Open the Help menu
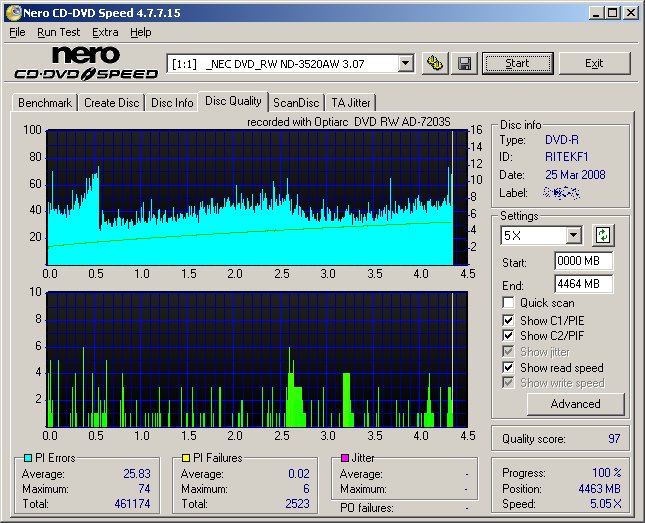This screenshot has width=645, height=523. pyautogui.click(x=141, y=32)
